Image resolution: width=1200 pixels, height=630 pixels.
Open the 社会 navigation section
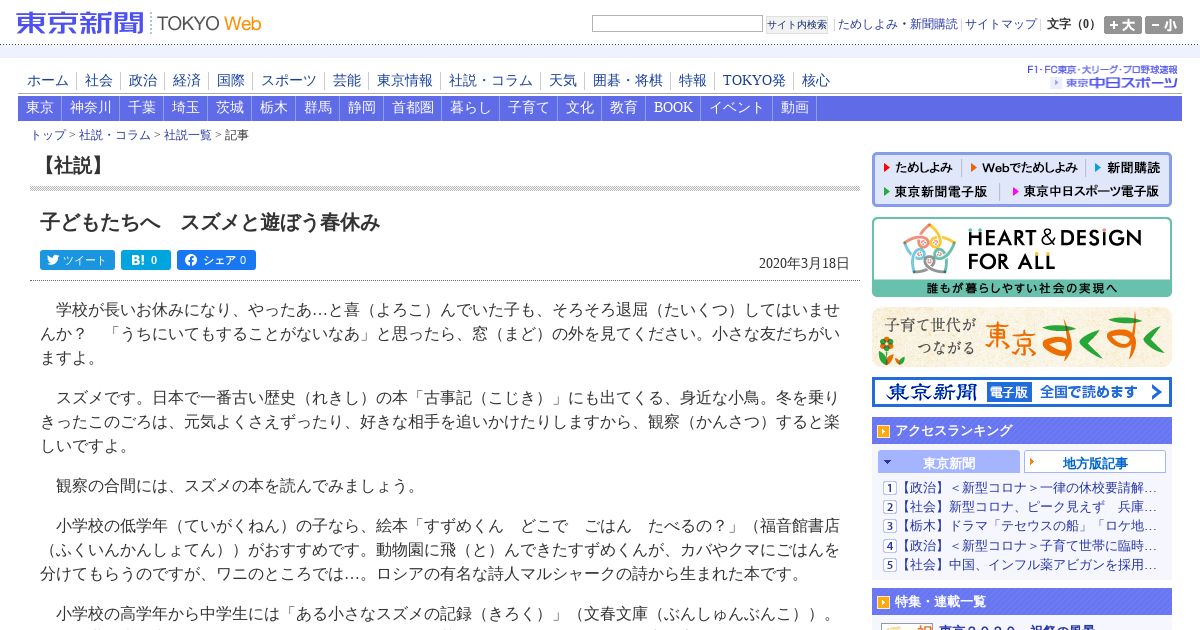click(99, 81)
